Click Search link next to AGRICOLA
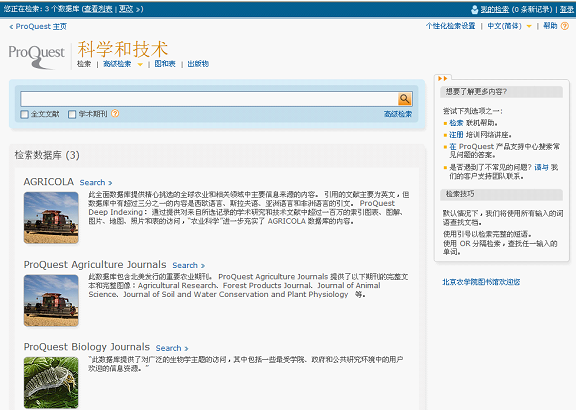 click(x=96, y=183)
